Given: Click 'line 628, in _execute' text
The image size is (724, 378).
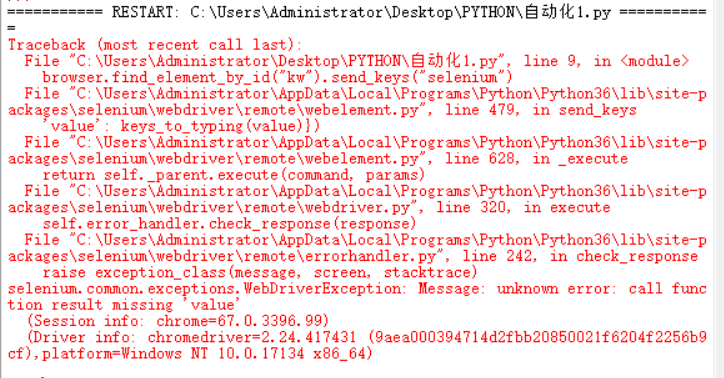Looking at the screenshot, I should (x=537, y=159).
